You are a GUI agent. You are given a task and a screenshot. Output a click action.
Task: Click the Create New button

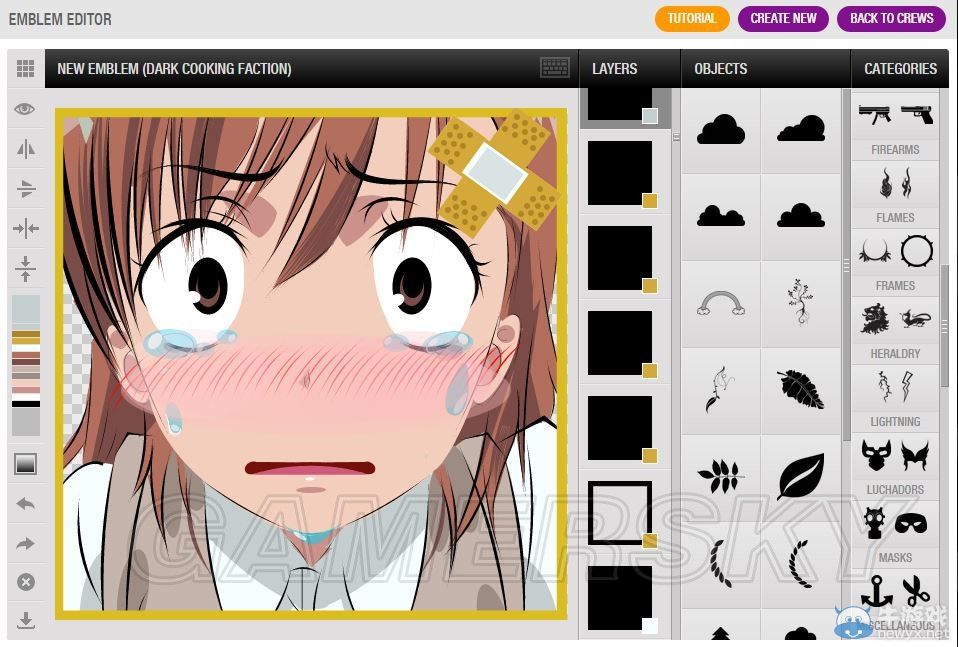point(783,18)
